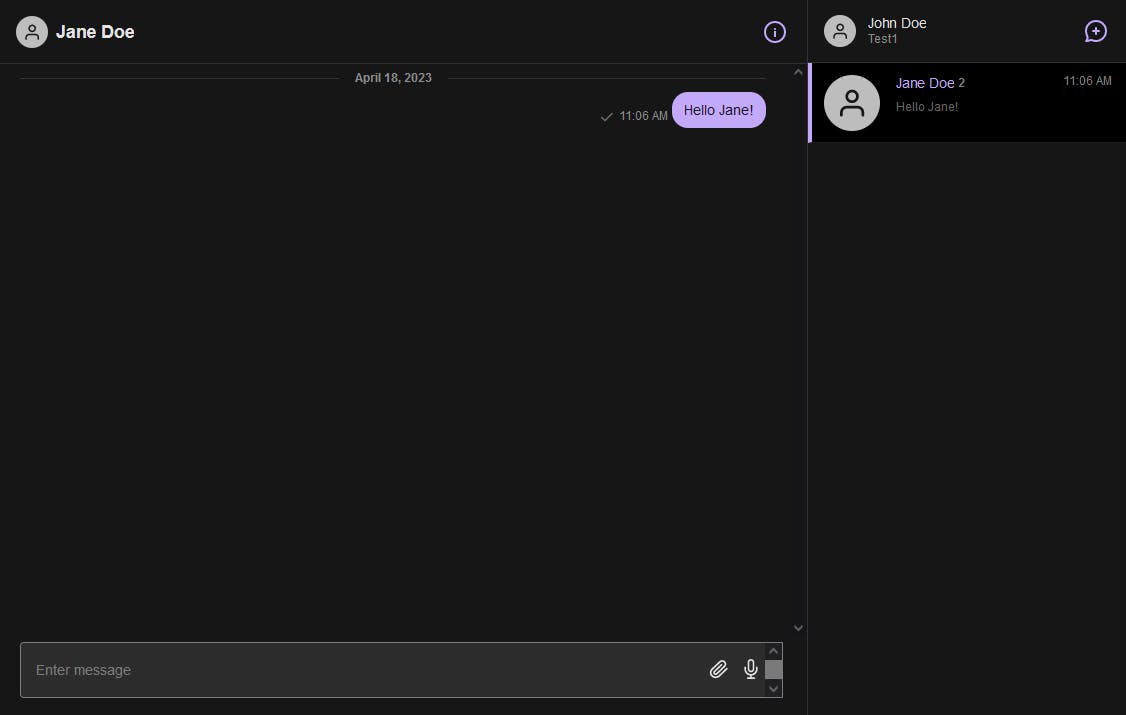The image size is (1126, 715).
Task: Click Jane Doe's avatar in the chat header
Action: pyautogui.click(x=32, y=32)
